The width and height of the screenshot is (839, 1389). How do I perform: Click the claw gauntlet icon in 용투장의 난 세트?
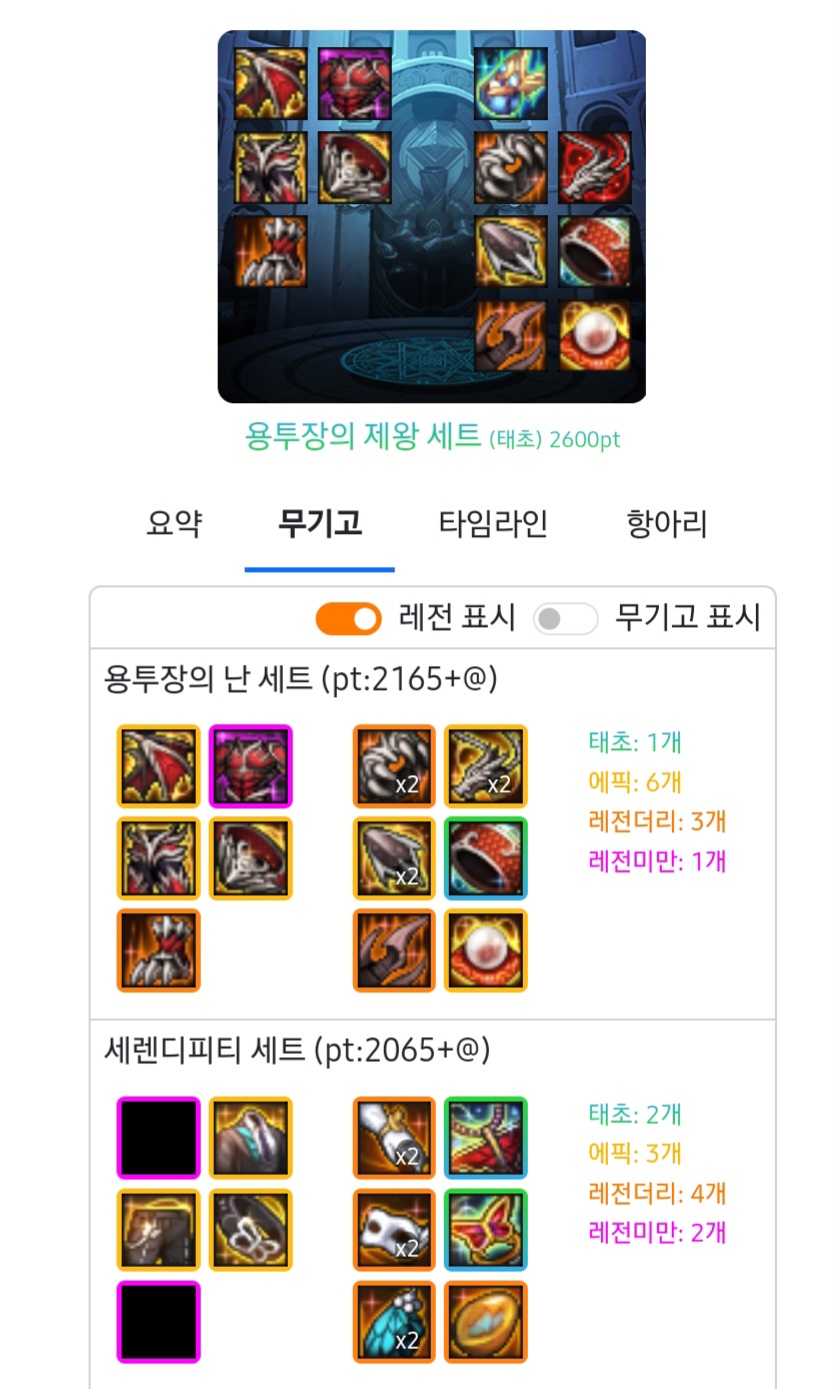pos(158,950)
